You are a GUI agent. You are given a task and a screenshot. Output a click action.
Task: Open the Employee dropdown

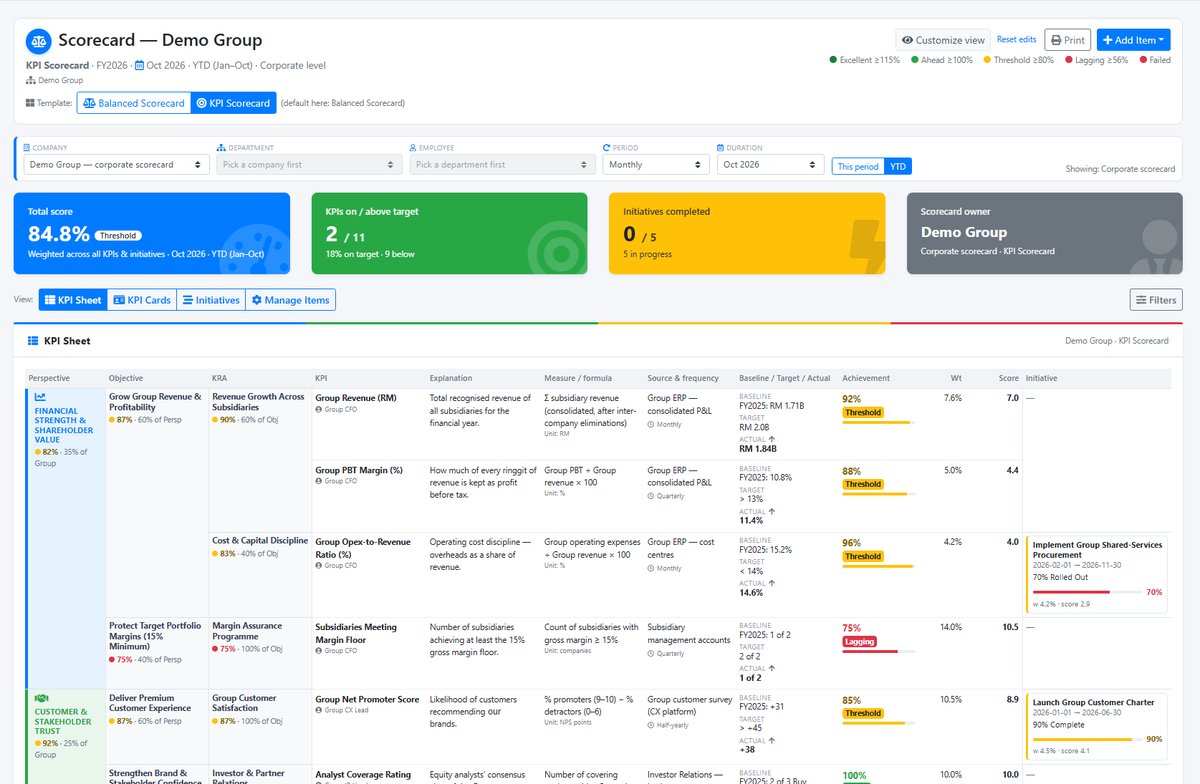[x=501, y=164]
